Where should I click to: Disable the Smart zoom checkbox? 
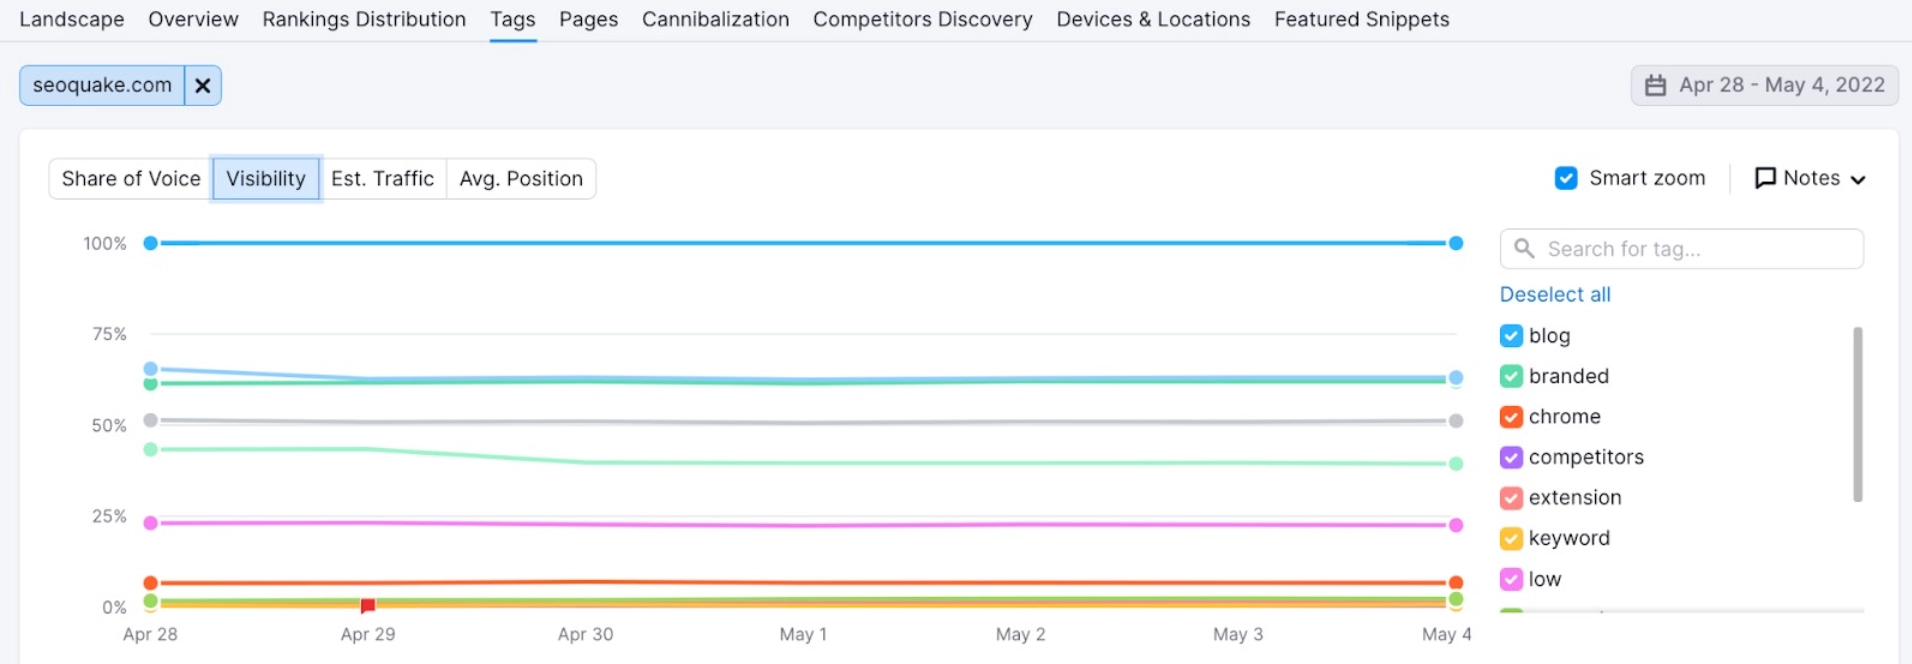pos(1566,178)
